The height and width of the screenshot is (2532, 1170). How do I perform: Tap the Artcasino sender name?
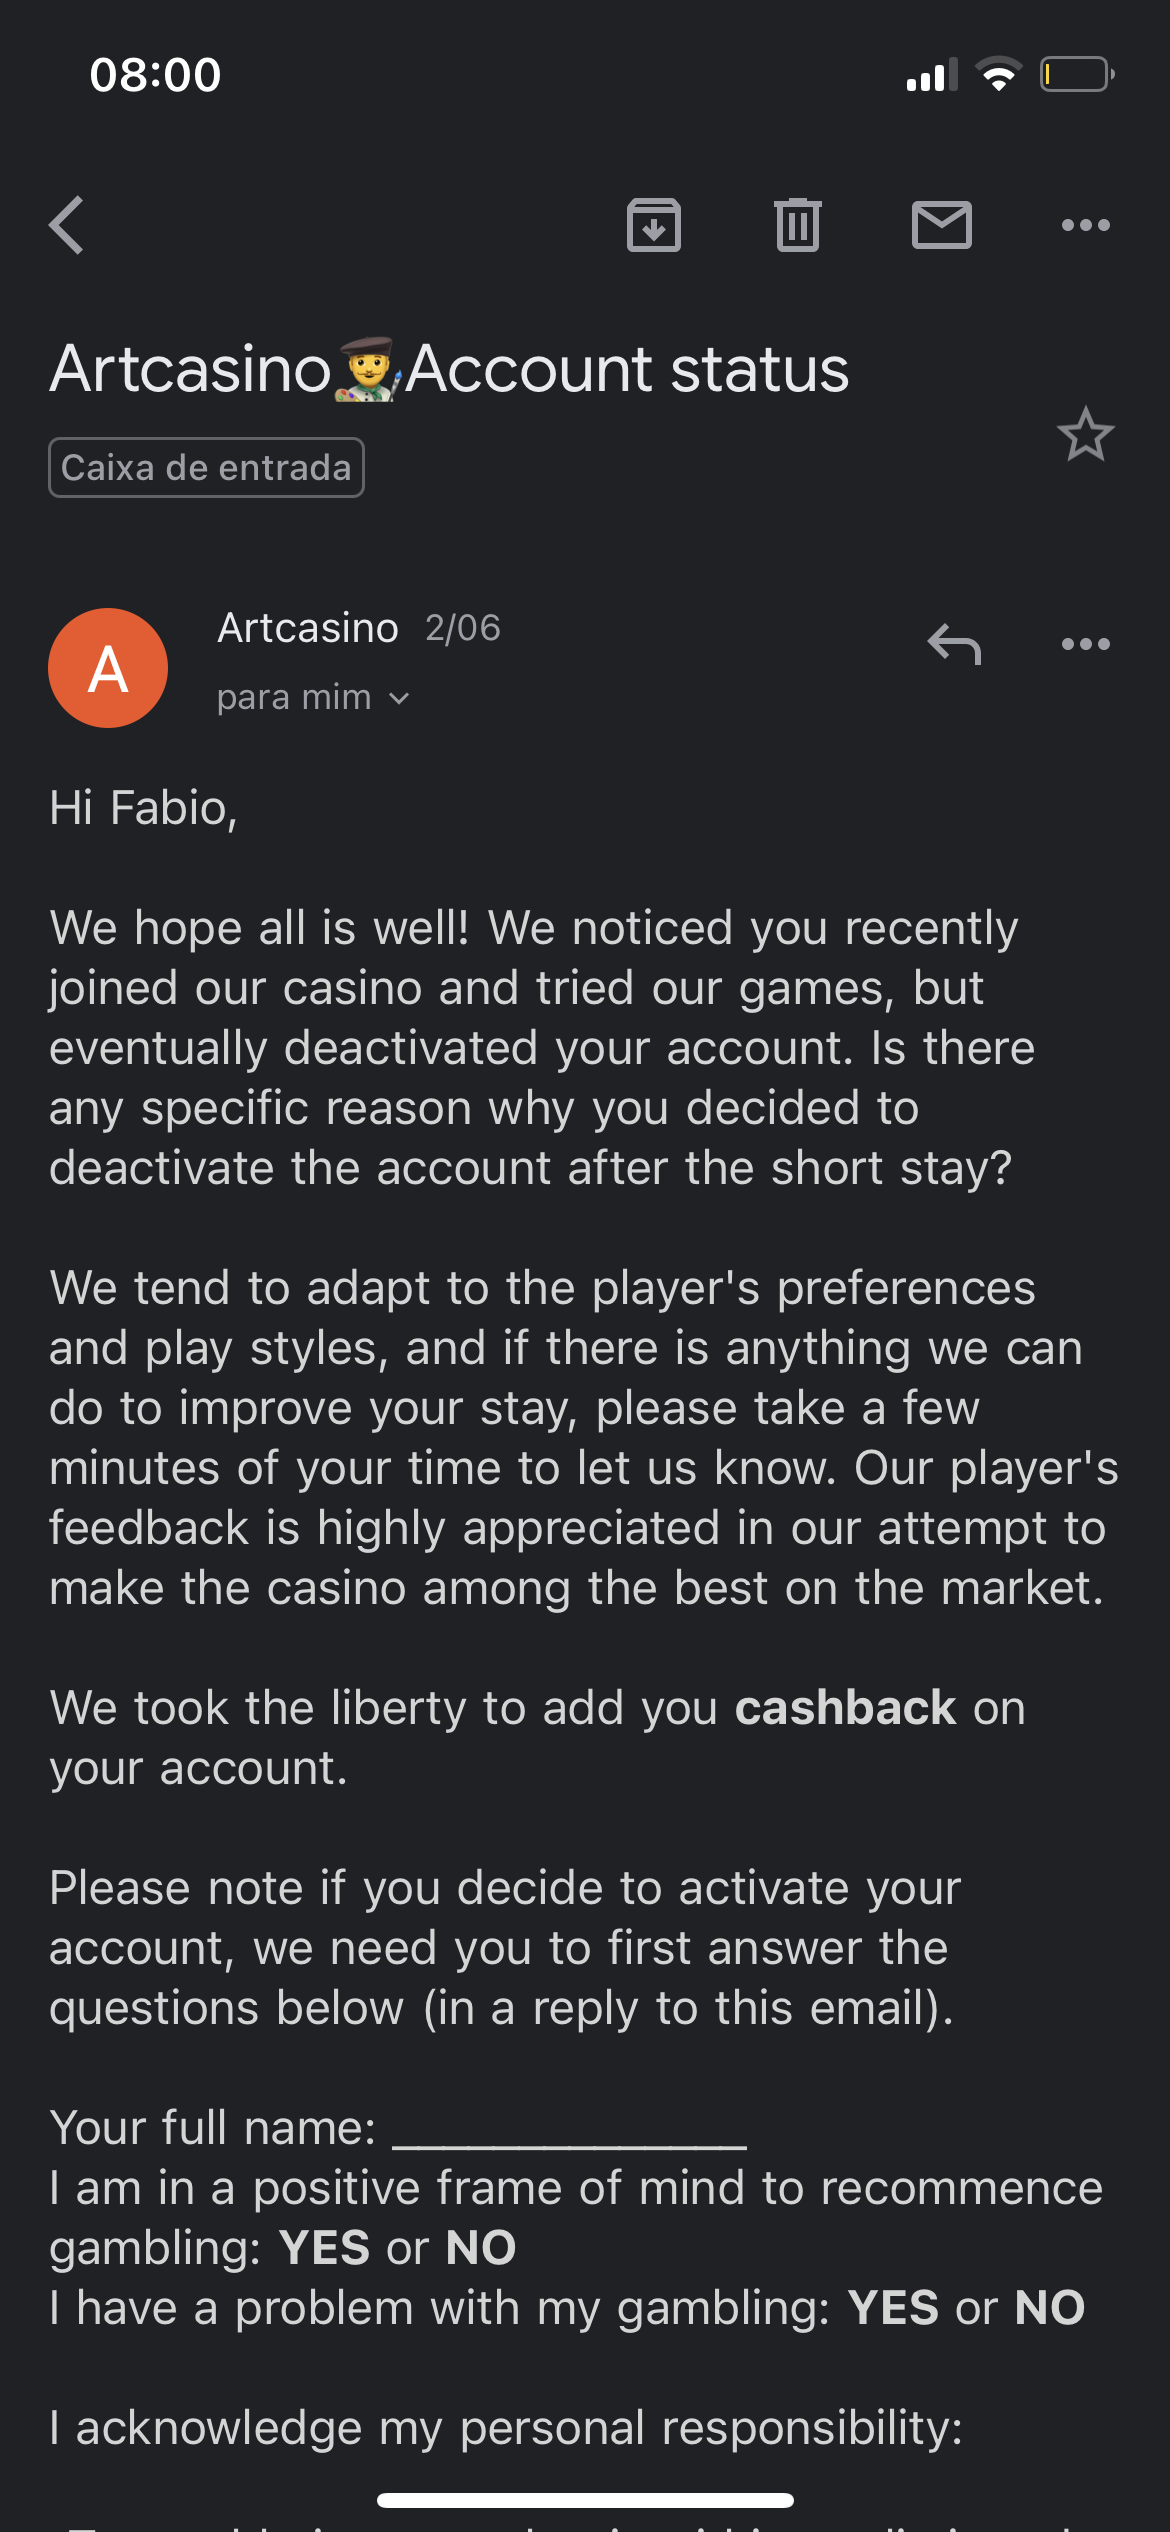point(308,628)
